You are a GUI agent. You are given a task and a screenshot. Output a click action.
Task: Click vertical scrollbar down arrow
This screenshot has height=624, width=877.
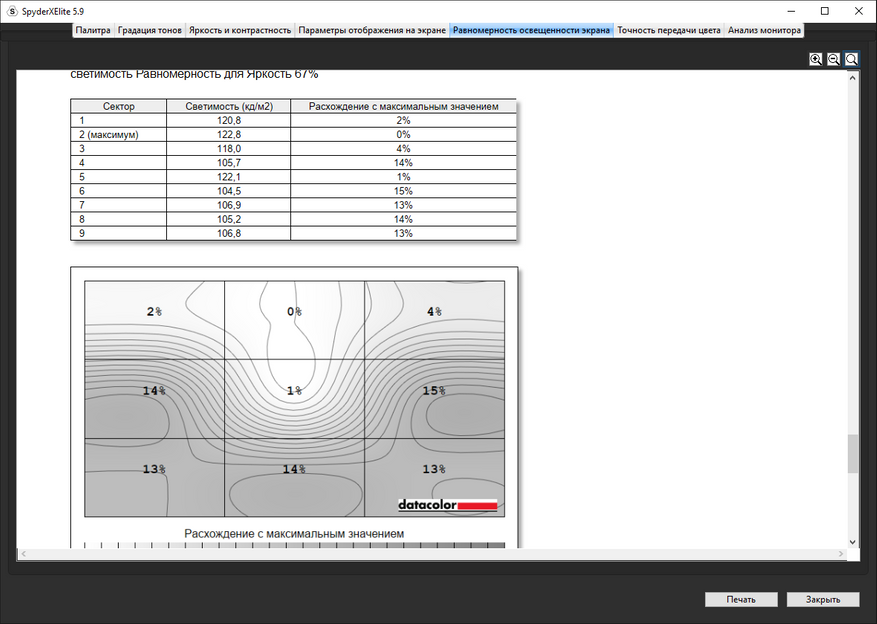(852, 542)
